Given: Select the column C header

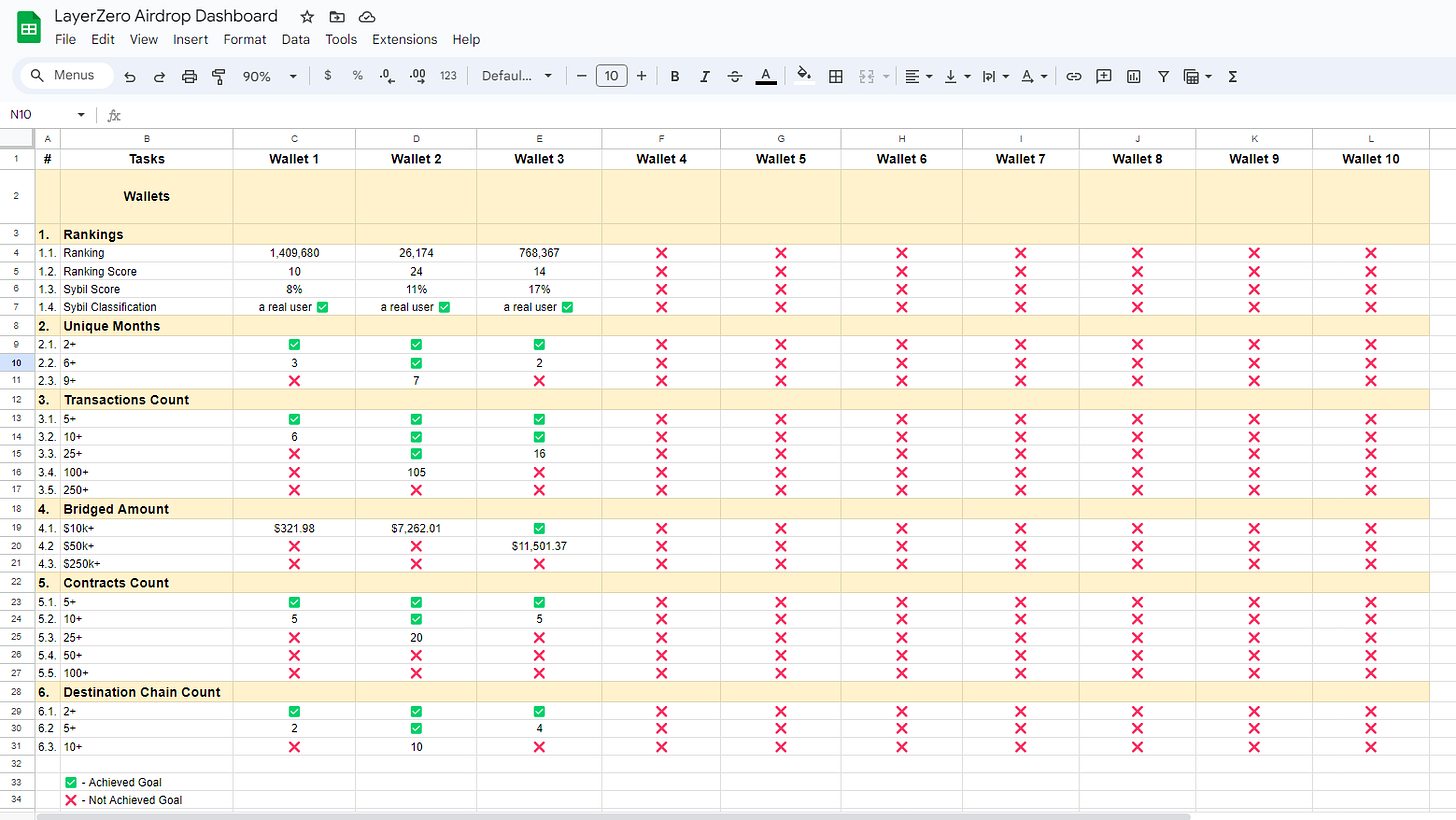Looking at the screenshot, I should point(294,138).
